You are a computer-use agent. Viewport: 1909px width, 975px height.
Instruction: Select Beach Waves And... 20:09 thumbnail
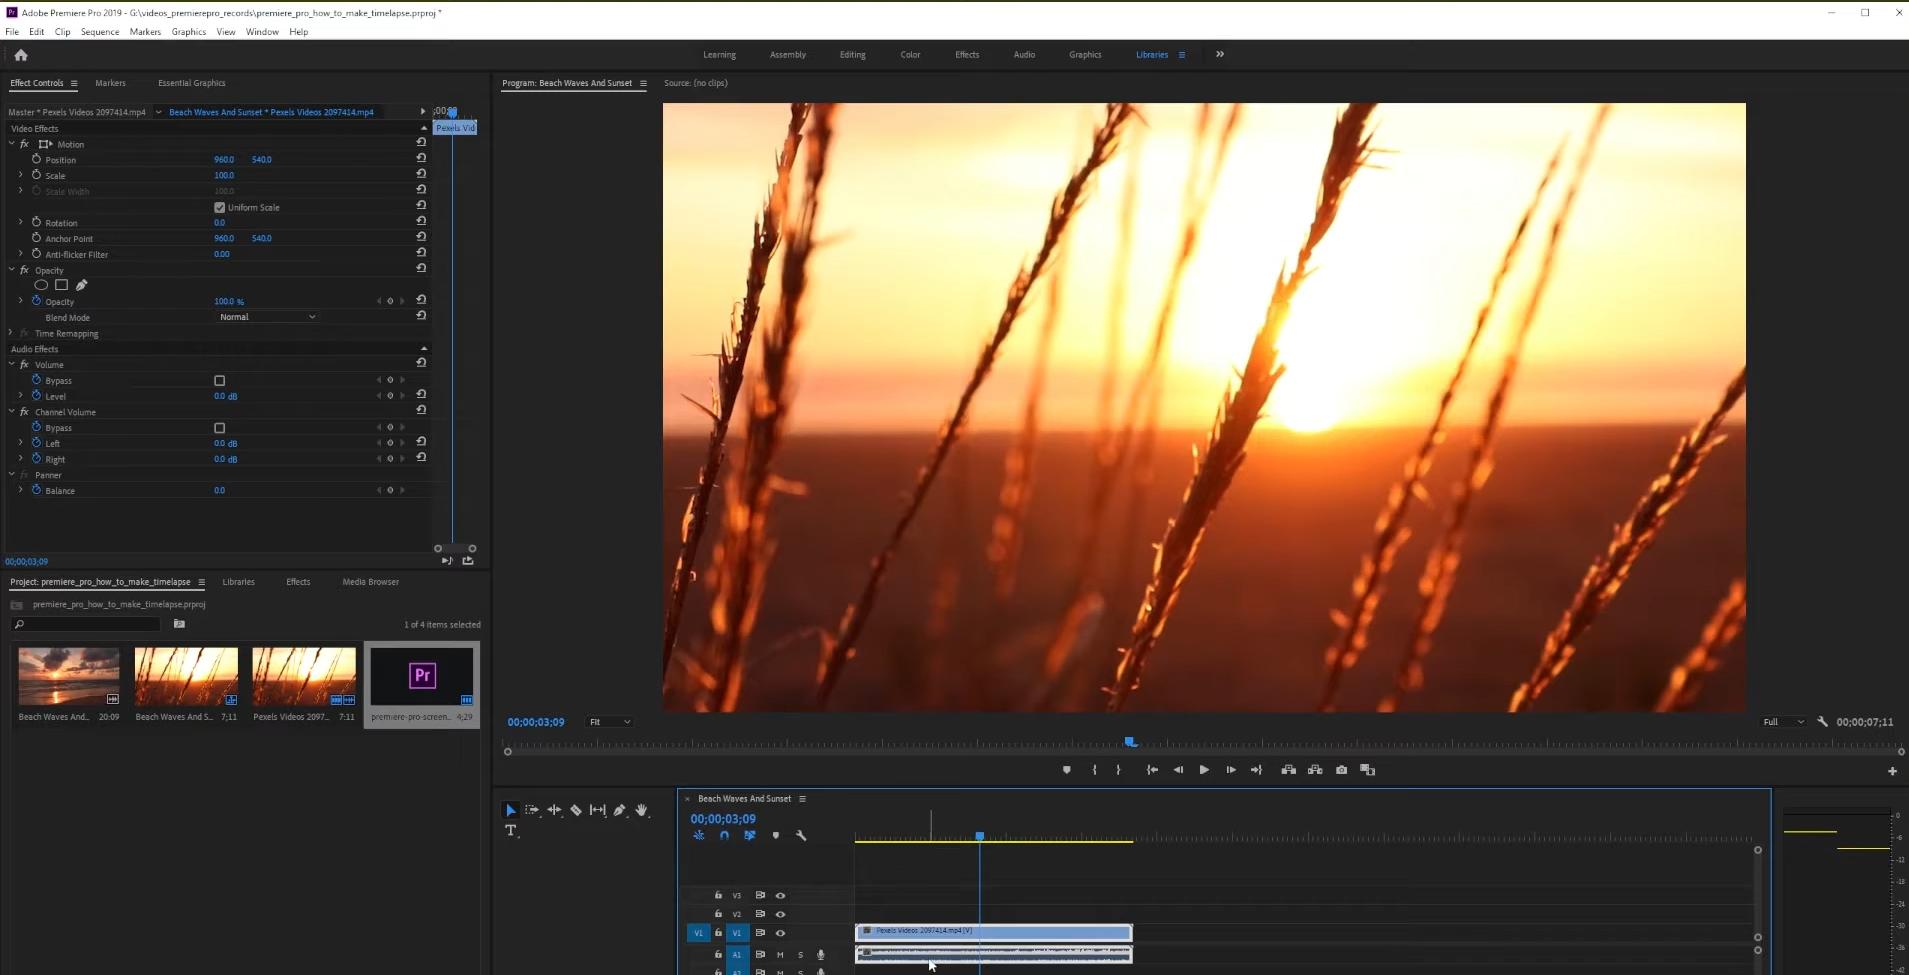coord(69,676)
